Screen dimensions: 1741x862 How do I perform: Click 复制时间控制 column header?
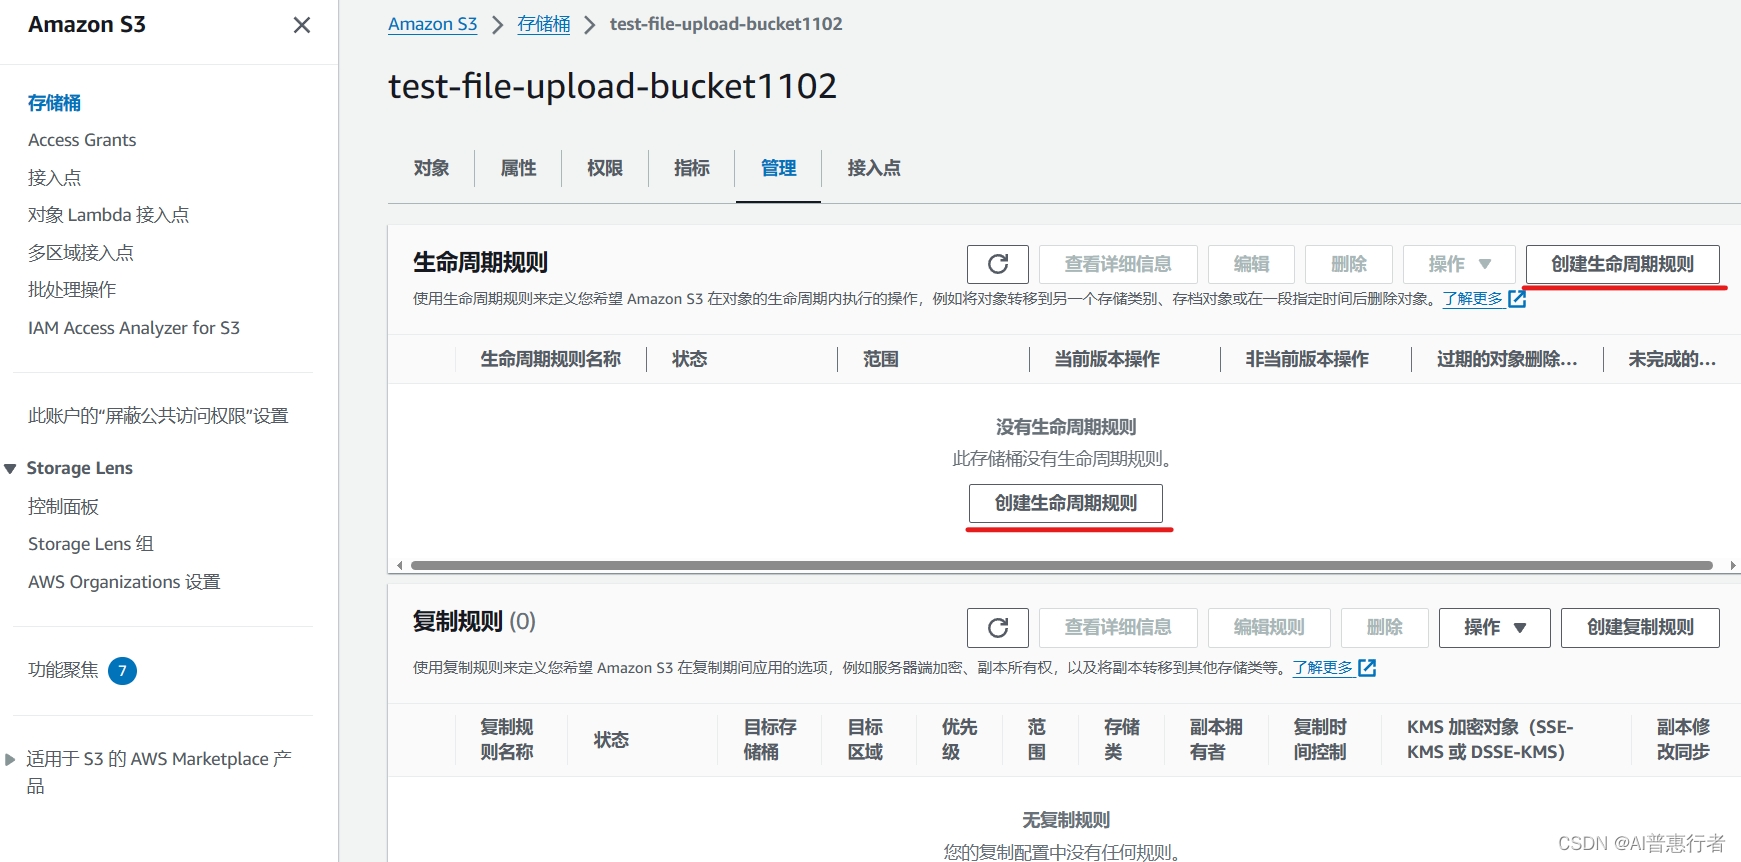(x=1320, y=740)
